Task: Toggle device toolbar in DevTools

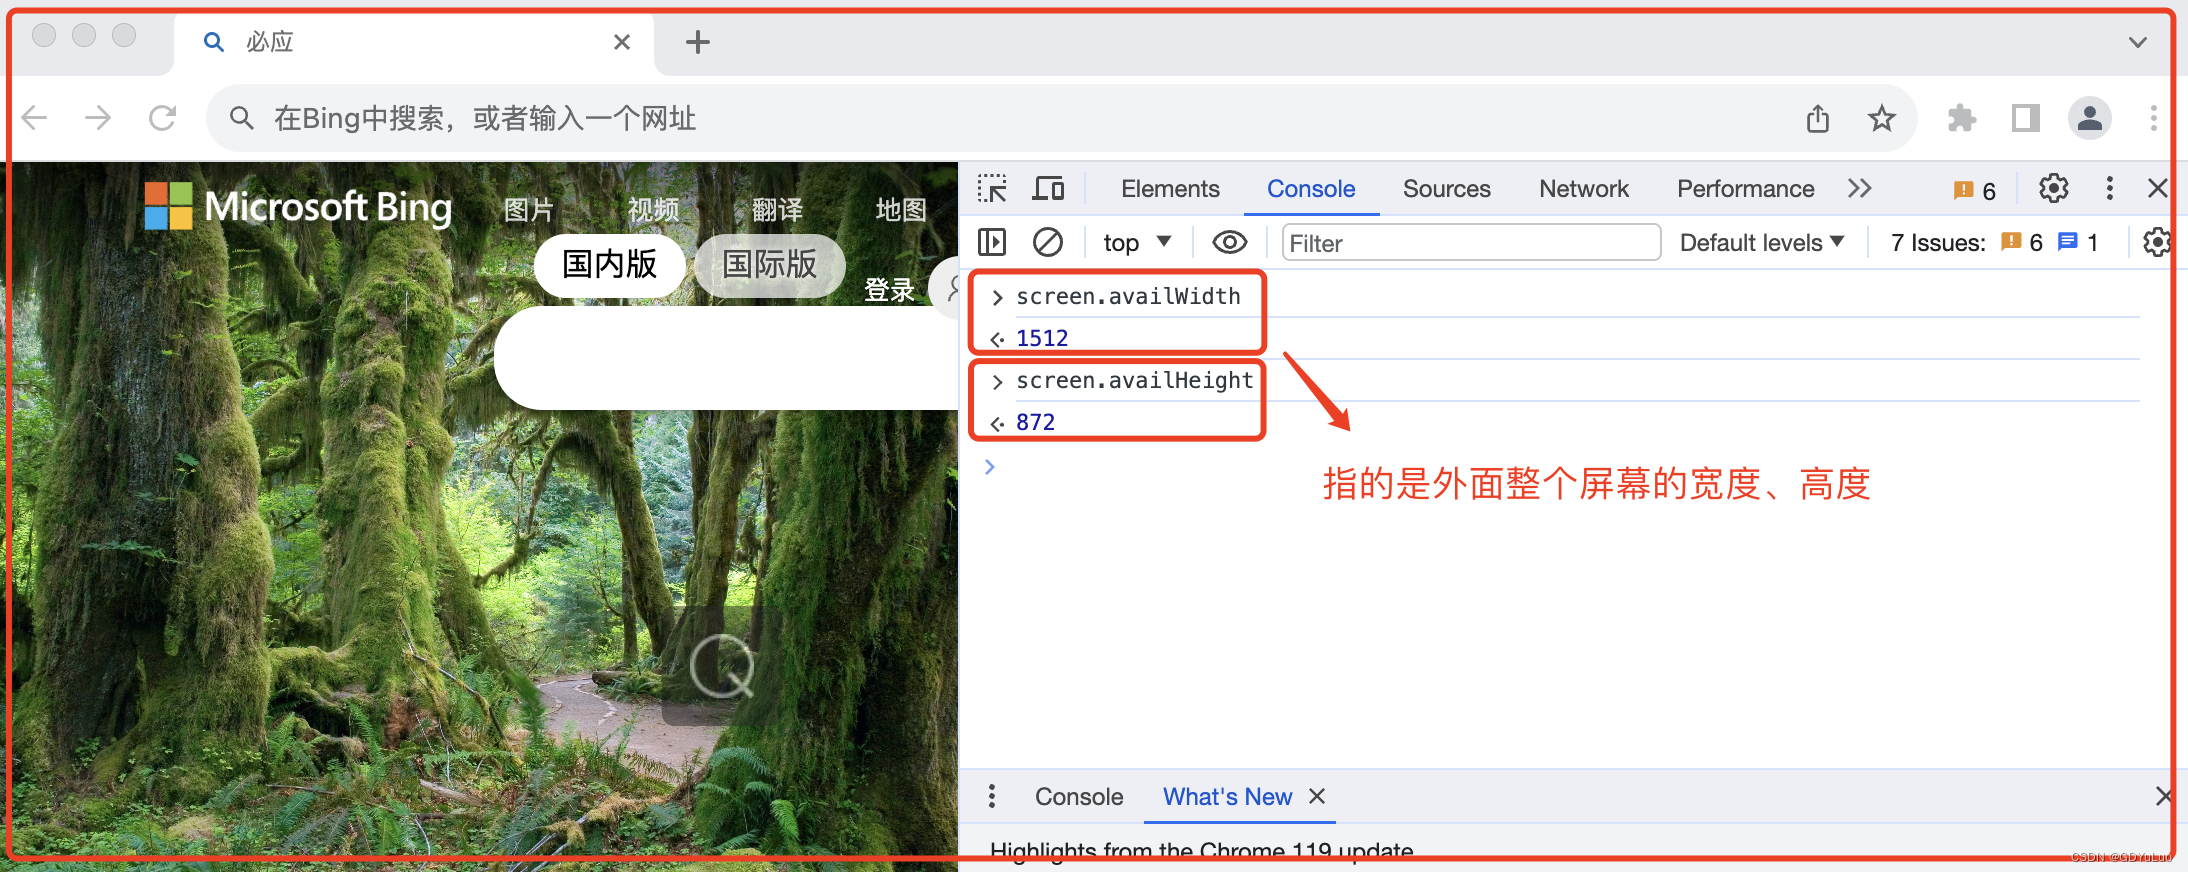Action: pos(1048,188)
